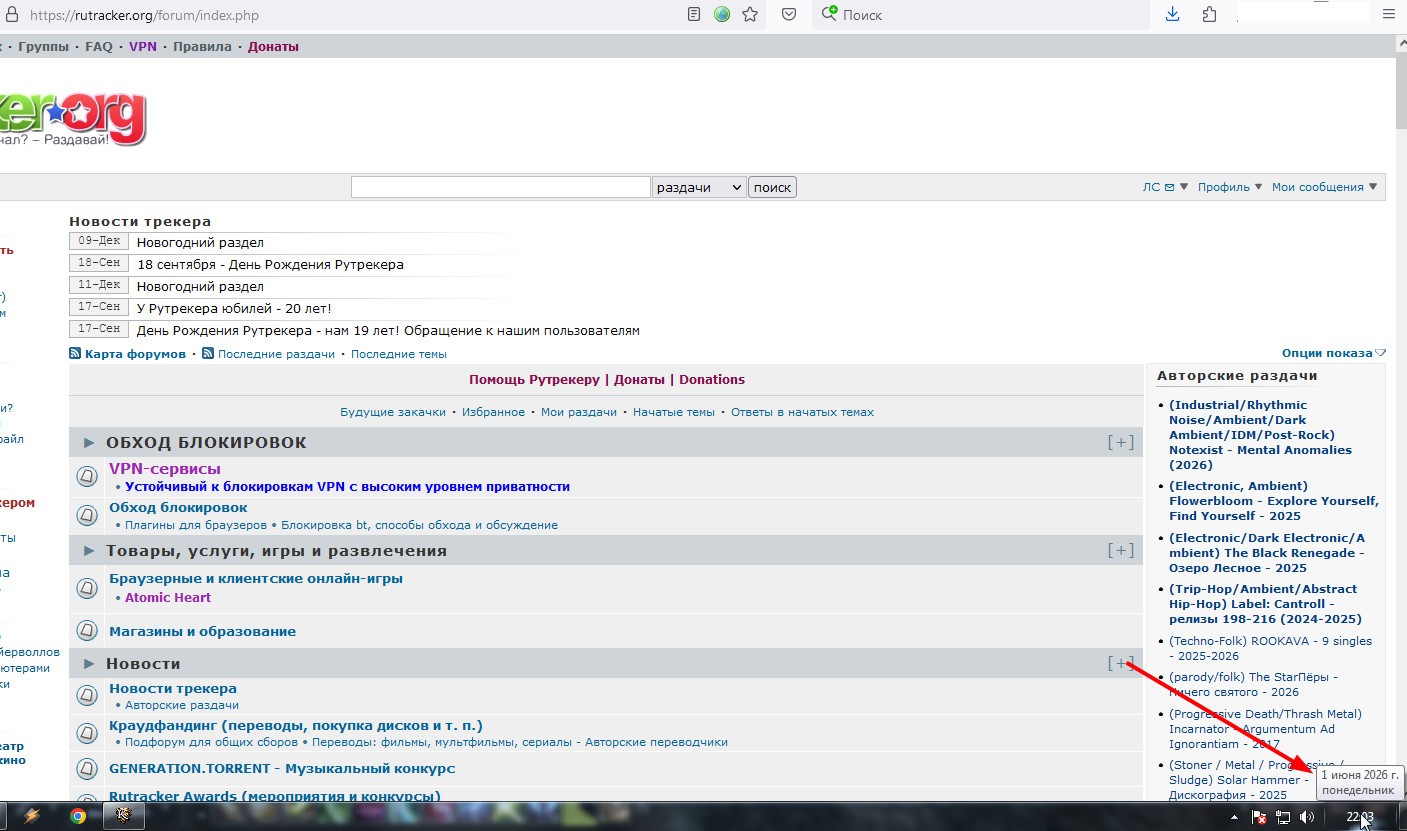The width and height of the screenshot is (1407, 831).
Task: Click the Обход блокировок forum status icon
Action: coord(87,515)
